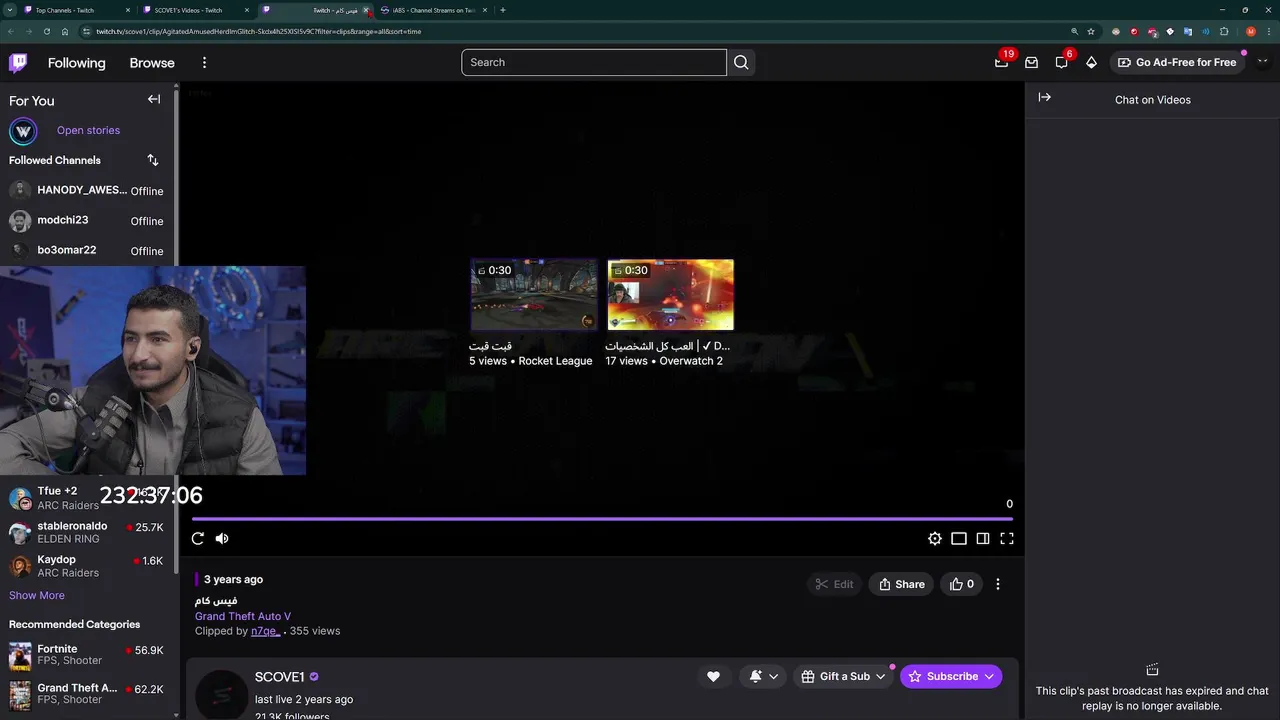1280x720 pixels.
Task: Open browser extensions puzzle icon
Action: tap(1224, 31)
